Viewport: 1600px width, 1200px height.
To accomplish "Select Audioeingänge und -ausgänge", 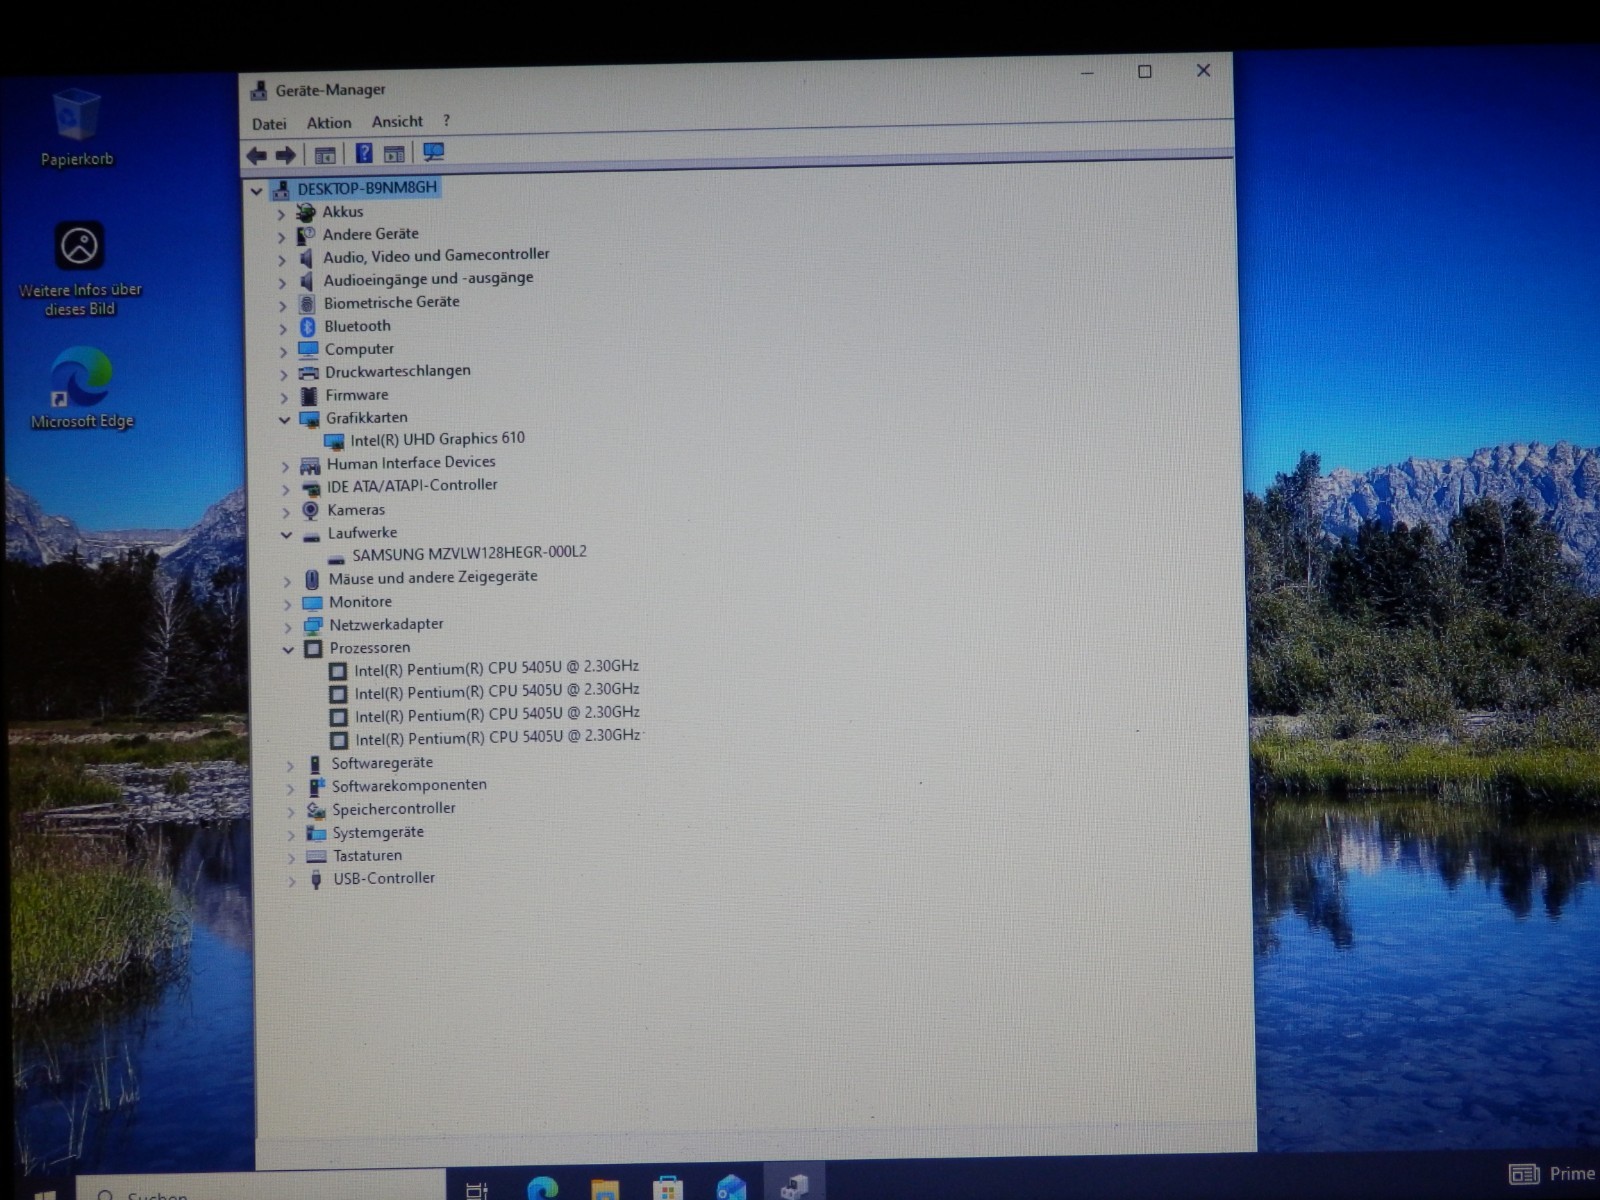I will (x=428, y=279).
